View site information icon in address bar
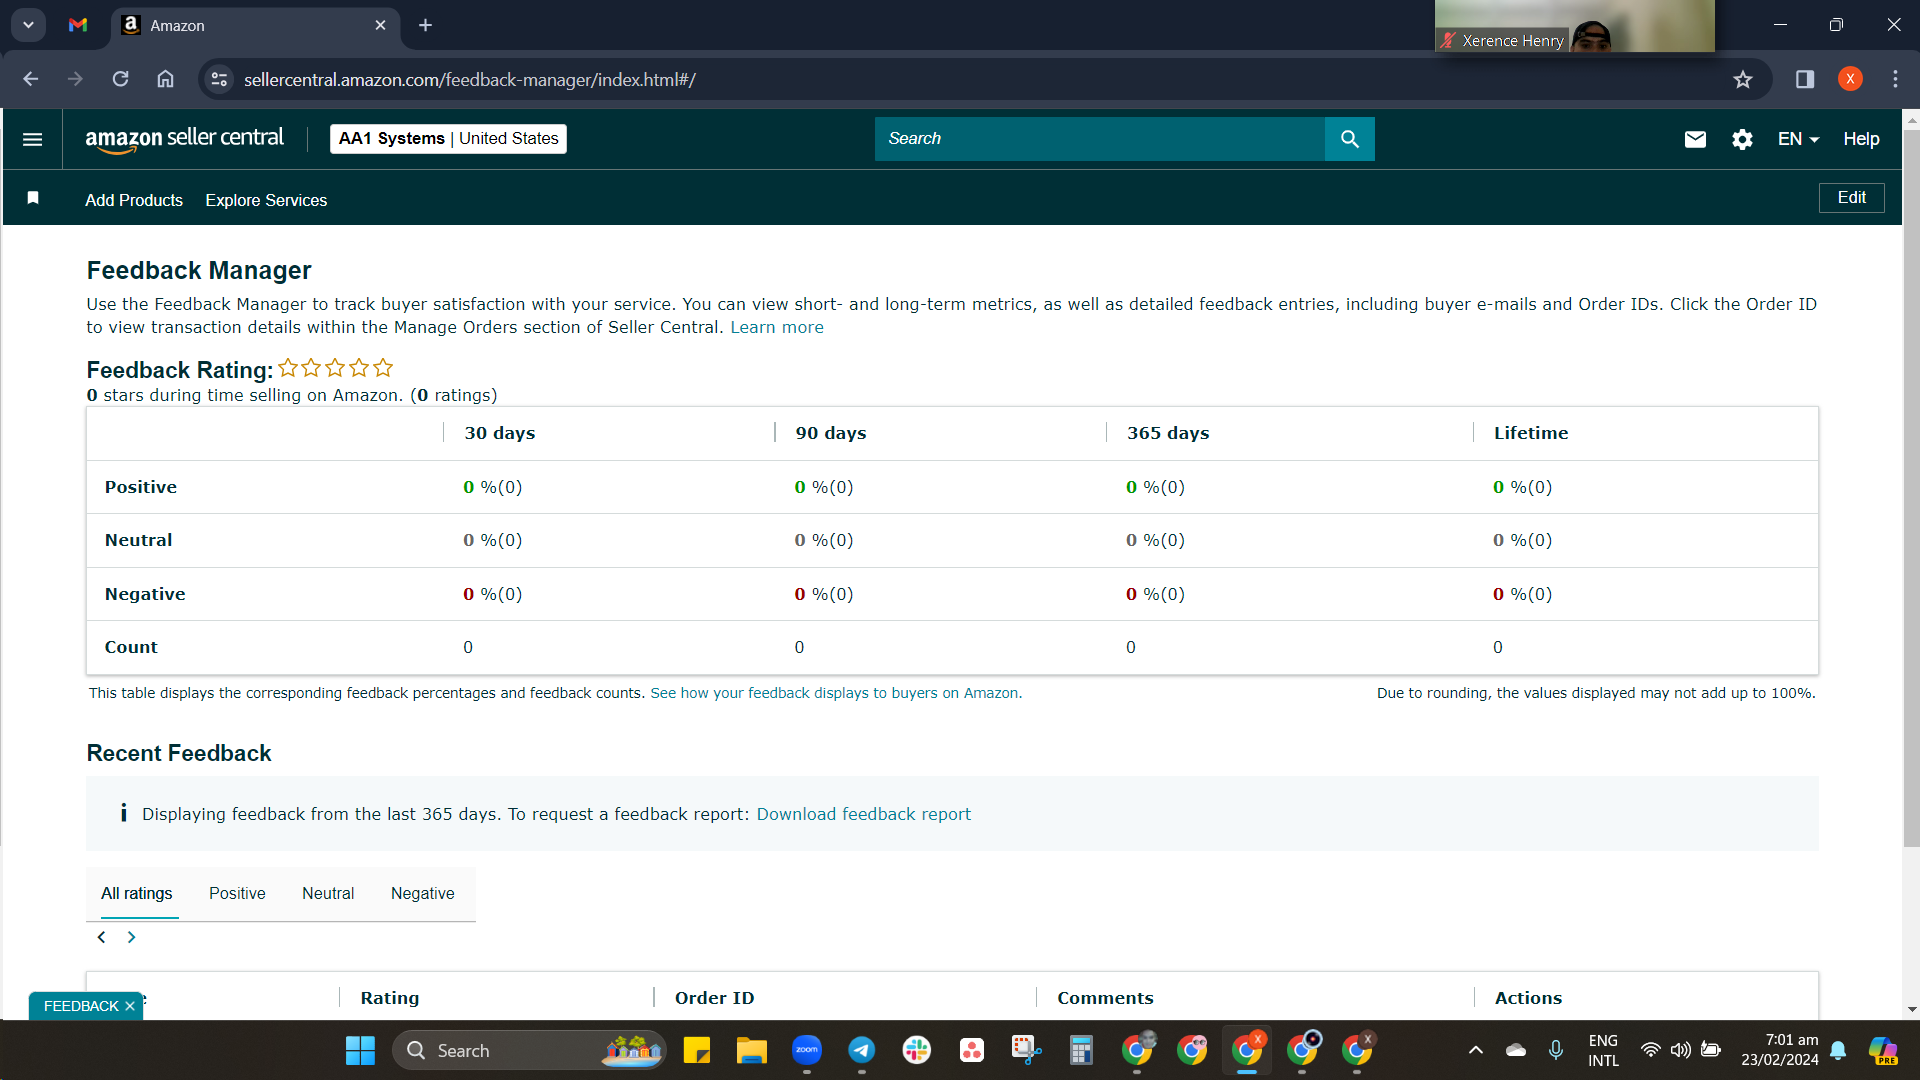 pyautogui.click(x=219, y=79)
